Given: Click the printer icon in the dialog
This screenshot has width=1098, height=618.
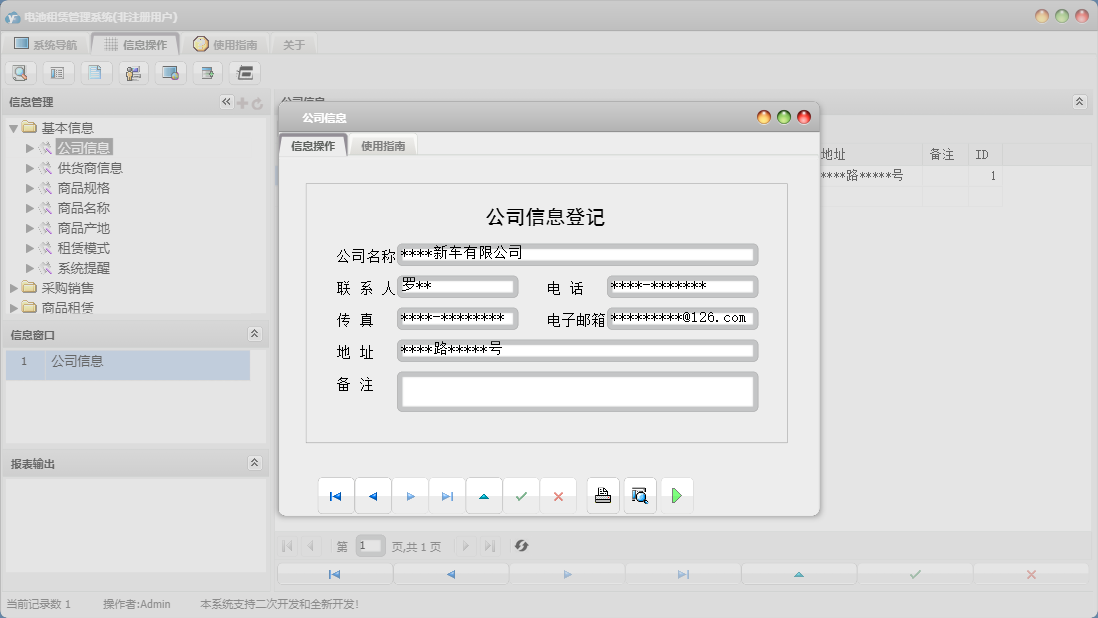Looking at the screenshot, I should (x=603, y=496).
